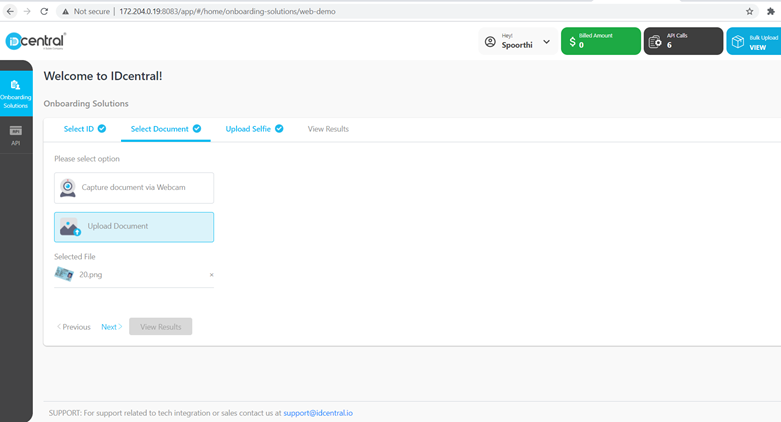
Task: Click the Bulk Upload box icon
Action: click(x=738, y=42)
